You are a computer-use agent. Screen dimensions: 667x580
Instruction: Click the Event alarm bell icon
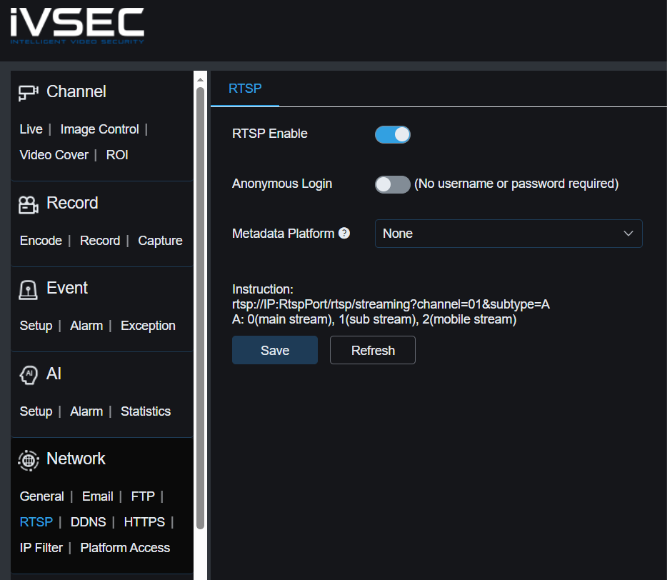(x=28, y=290)
